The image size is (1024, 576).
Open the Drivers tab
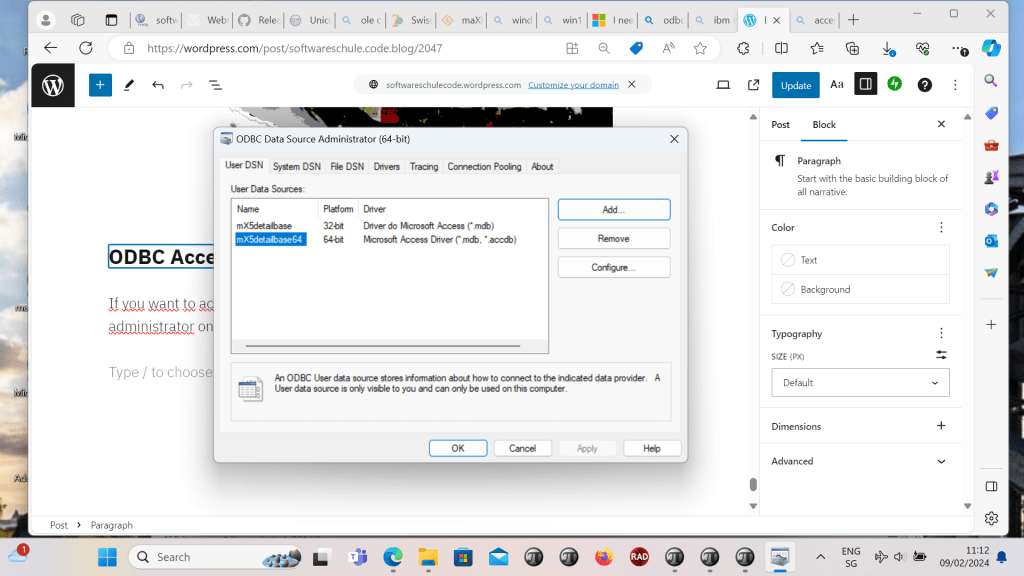(386, 167)
